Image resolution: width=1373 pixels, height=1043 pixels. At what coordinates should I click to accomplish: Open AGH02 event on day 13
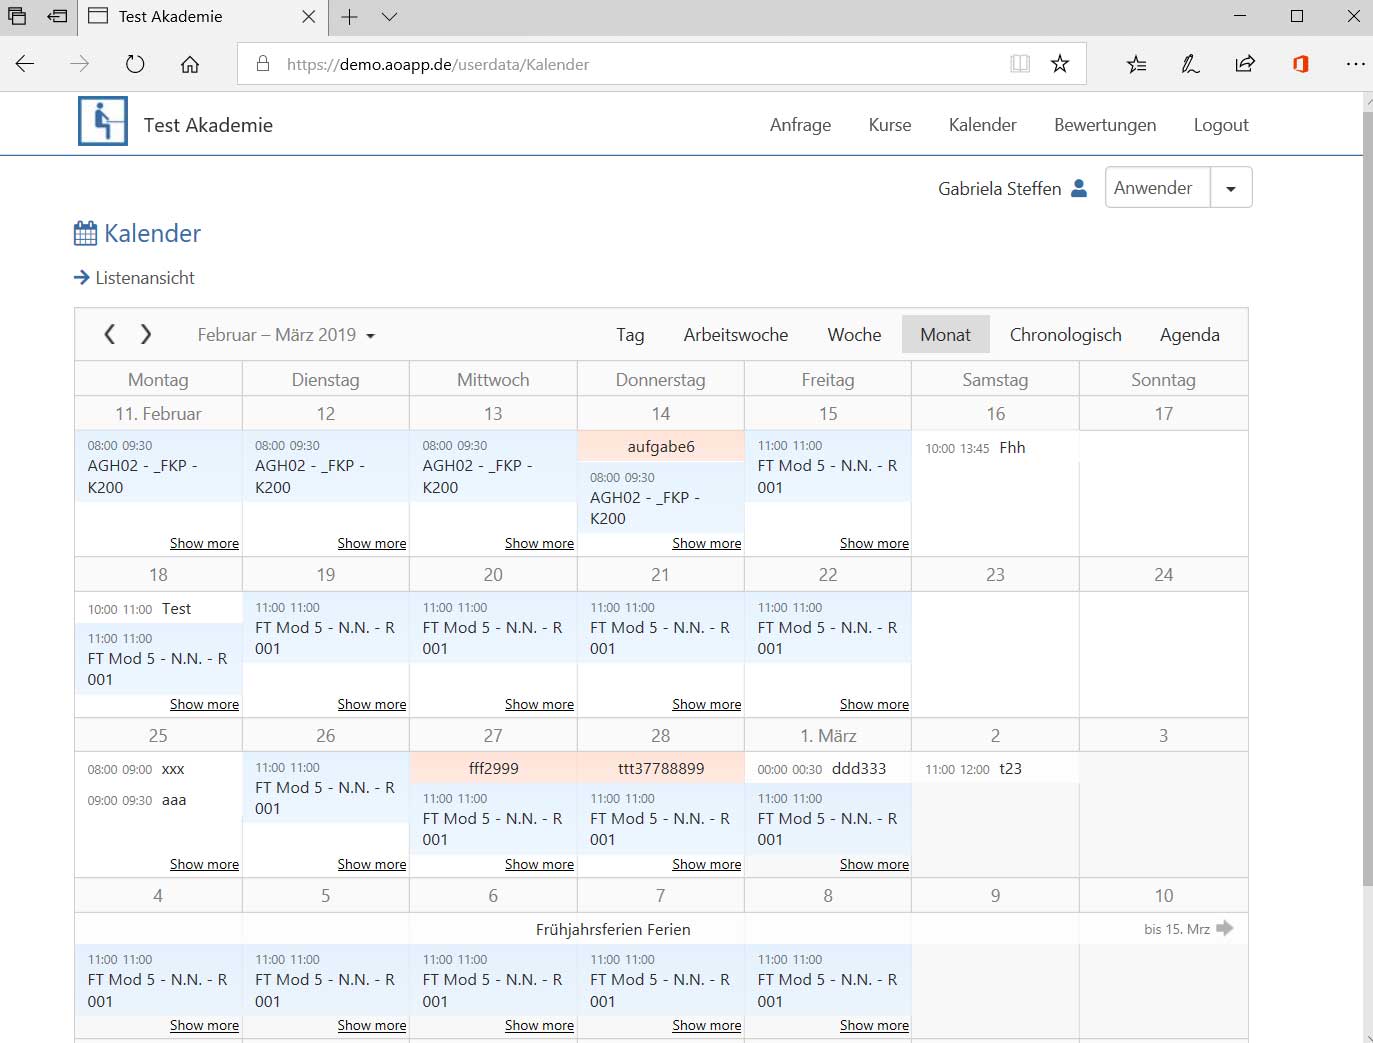(x=493, y=466)
